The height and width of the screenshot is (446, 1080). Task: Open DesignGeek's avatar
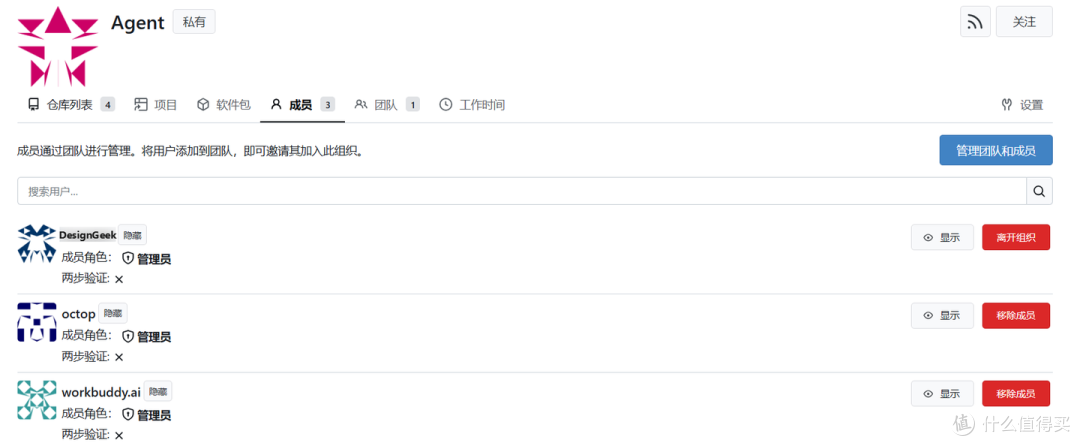click(37, 244)
